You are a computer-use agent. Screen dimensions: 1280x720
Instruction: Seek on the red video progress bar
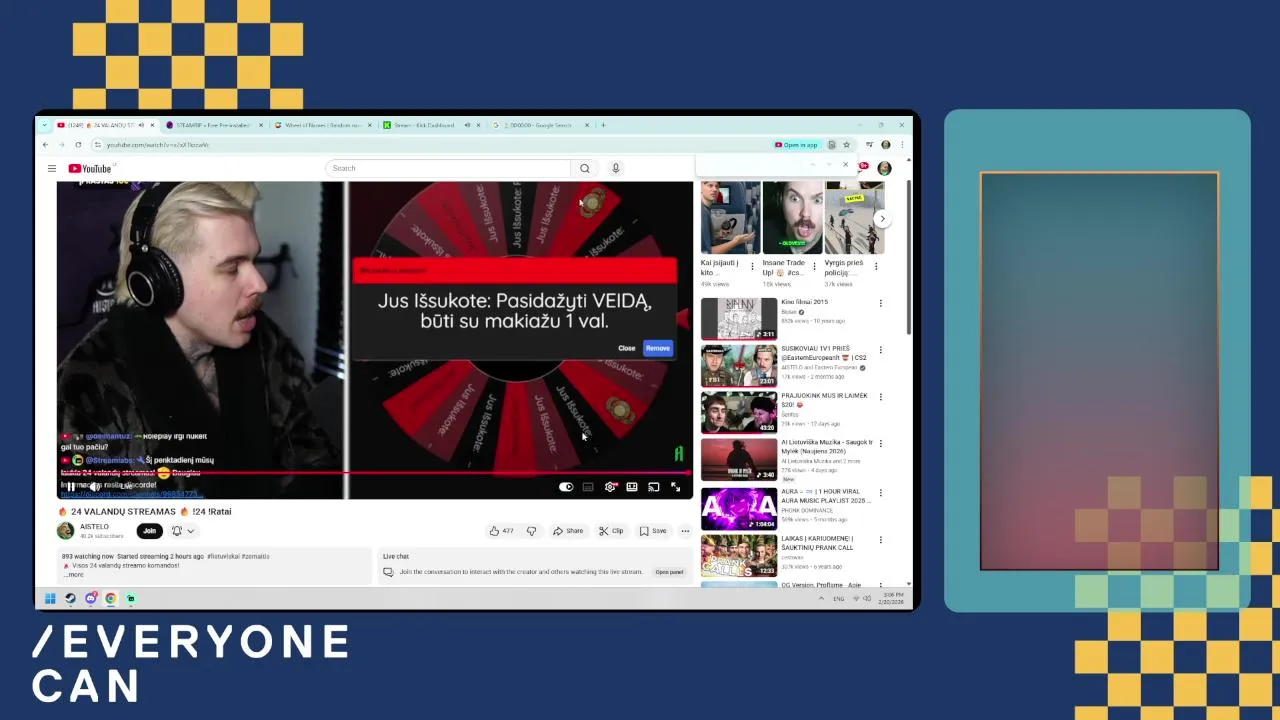pos(375,473)
